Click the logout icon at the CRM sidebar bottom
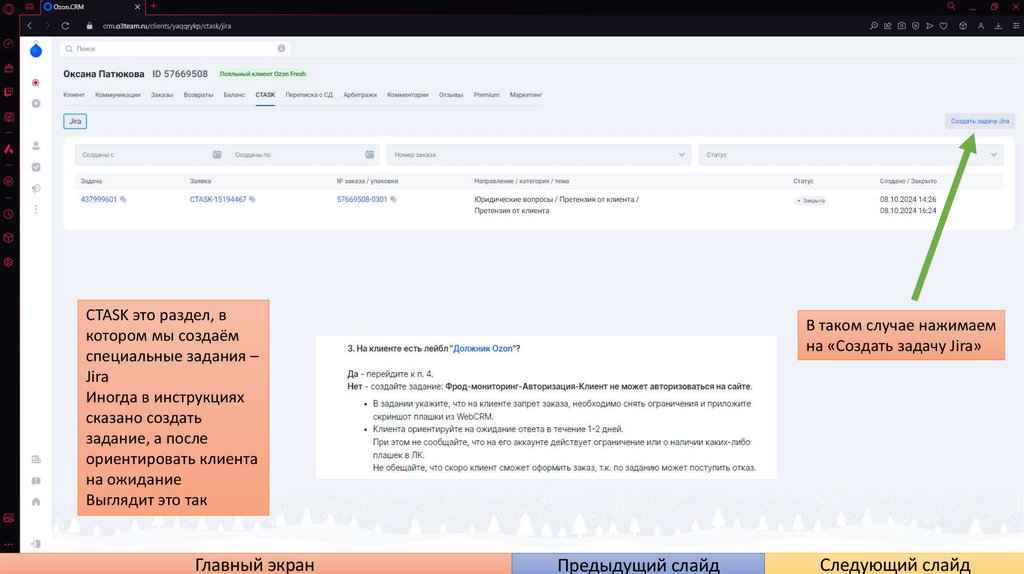 (x=36, y=544)
